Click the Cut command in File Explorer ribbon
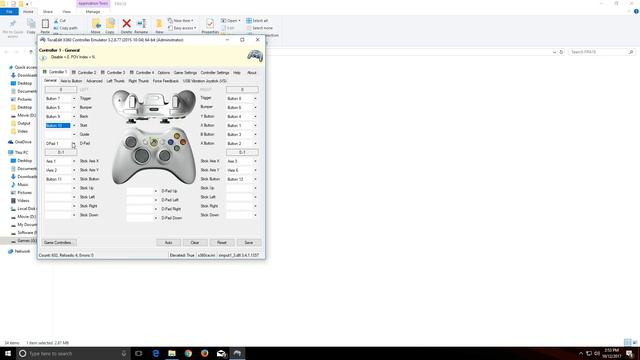The height and width of the screenshot is (360, 640). pos(60,21)
